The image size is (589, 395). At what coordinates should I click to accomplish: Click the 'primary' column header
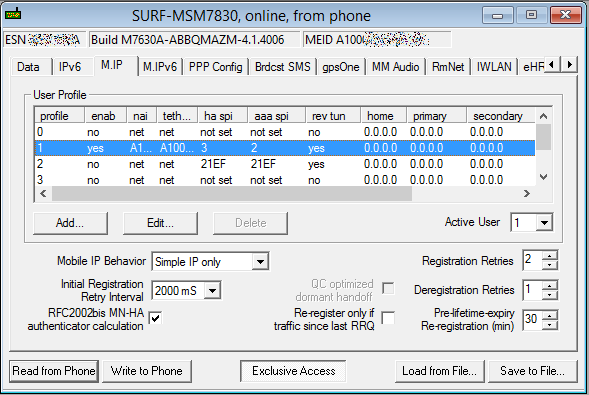point(436,116)
